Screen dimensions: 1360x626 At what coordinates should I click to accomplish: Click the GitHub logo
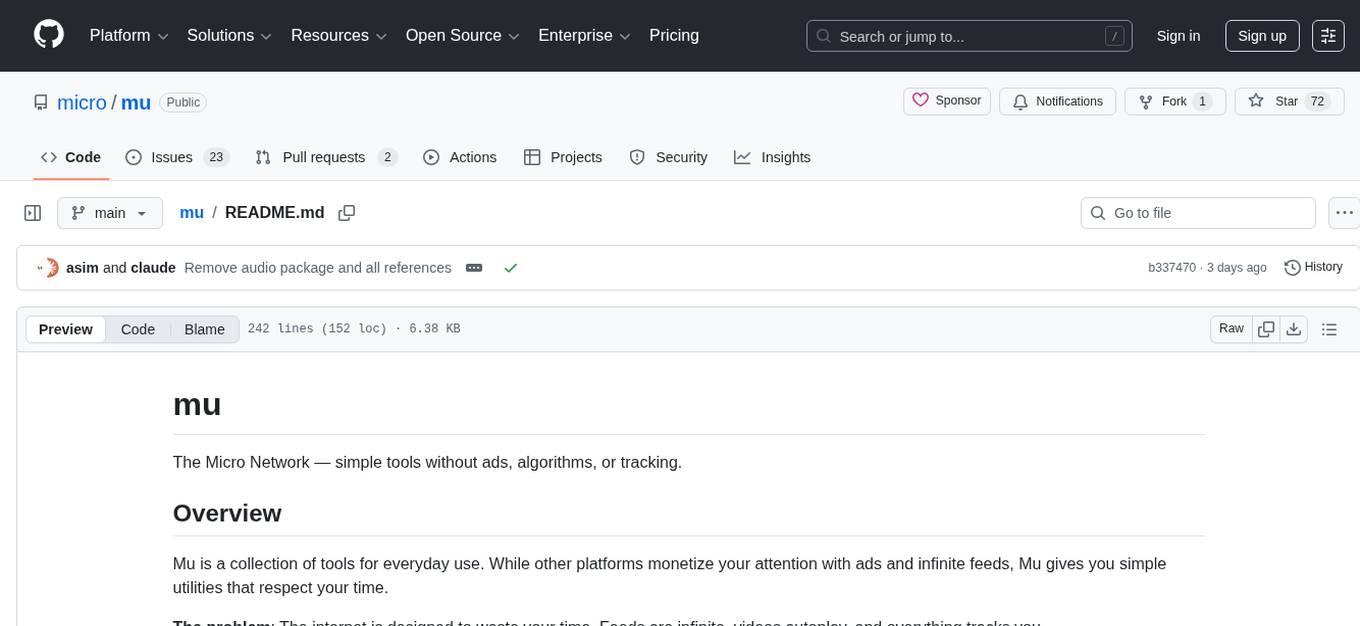point(48,35)
